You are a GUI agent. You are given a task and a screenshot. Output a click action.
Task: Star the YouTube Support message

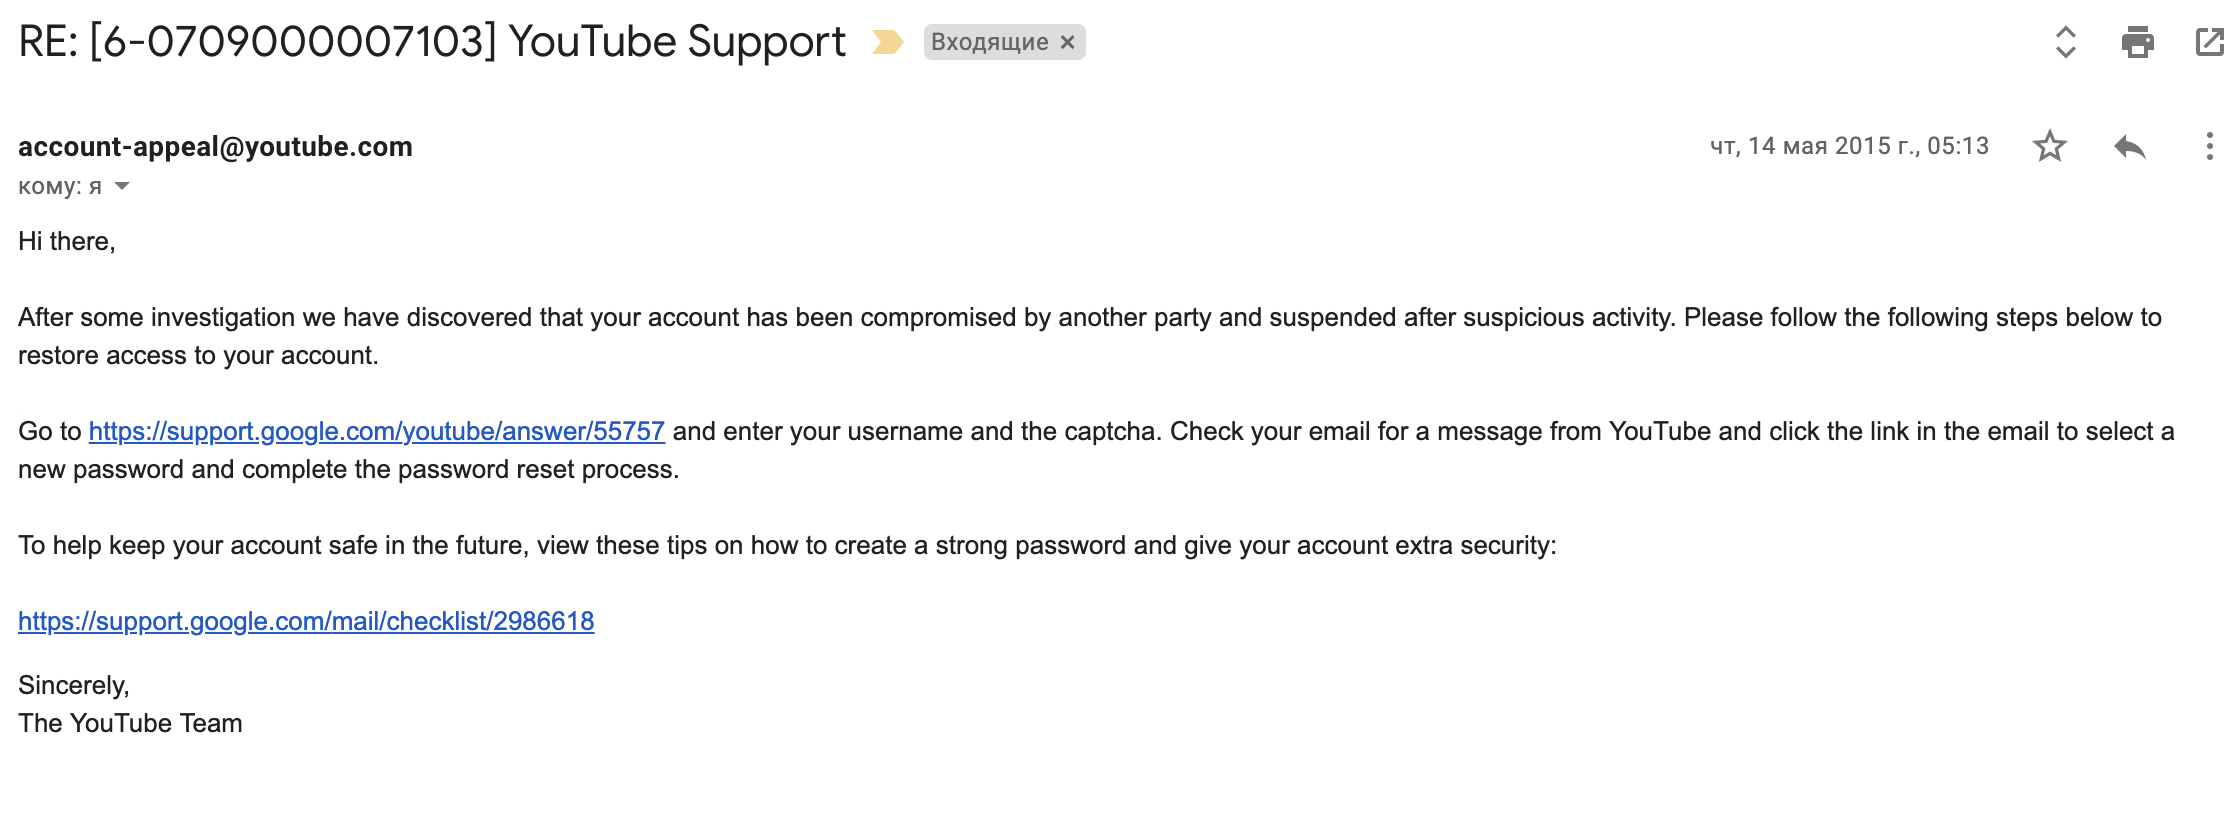[x=2049, y=147]
